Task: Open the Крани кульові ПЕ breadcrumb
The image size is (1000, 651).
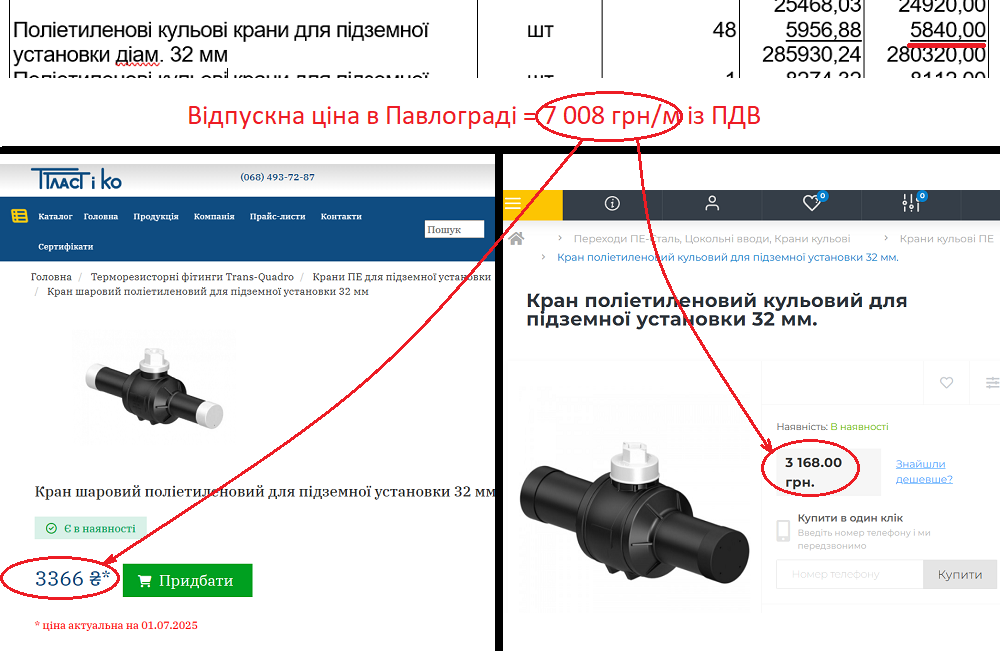Action: (946, 238)
